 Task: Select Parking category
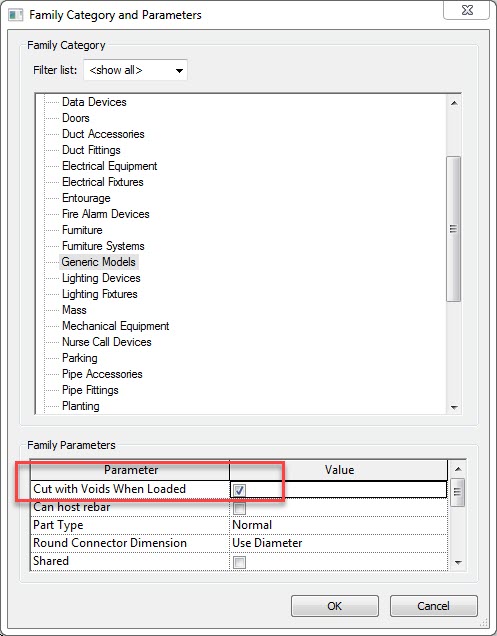click(x=80, y=358)
